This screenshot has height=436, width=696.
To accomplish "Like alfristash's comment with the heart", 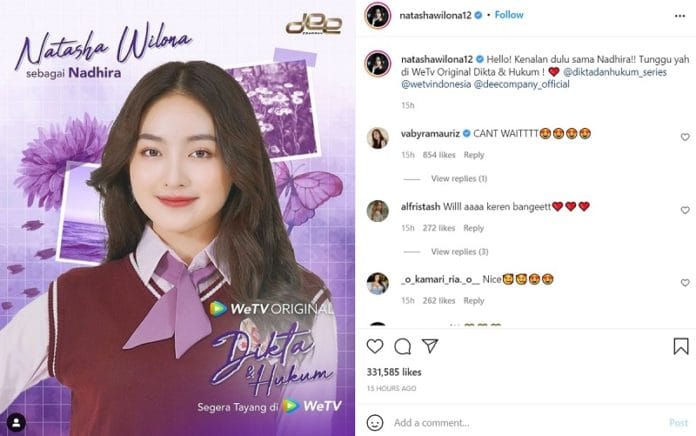I will click(x=685, y=210).
